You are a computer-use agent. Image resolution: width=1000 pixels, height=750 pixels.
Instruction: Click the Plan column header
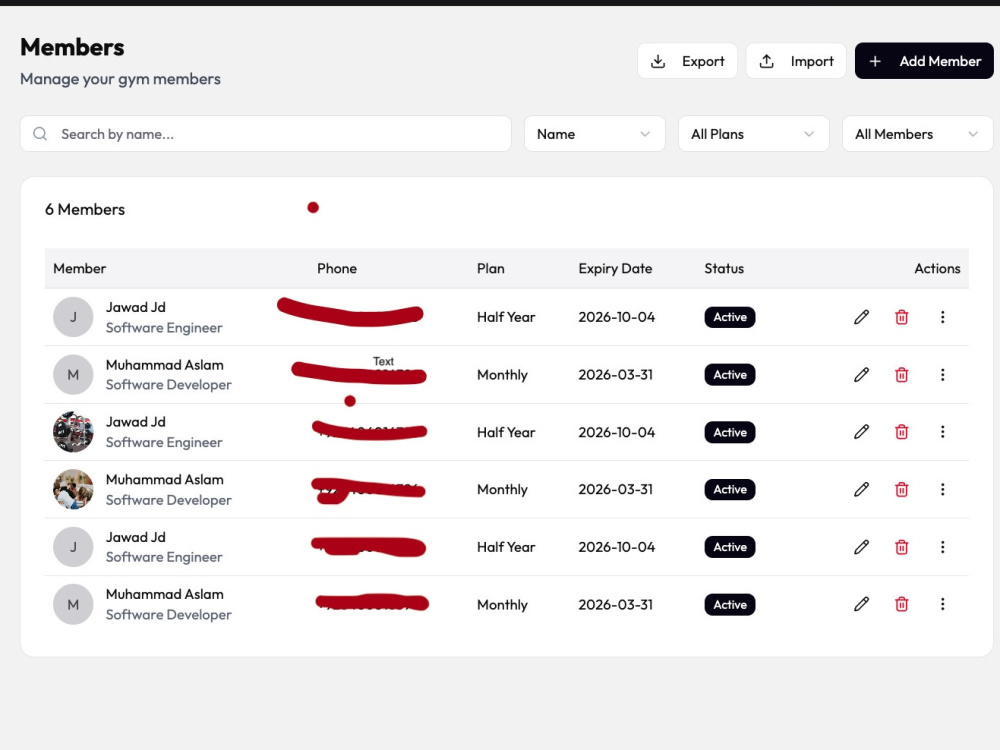pos(490,268)
